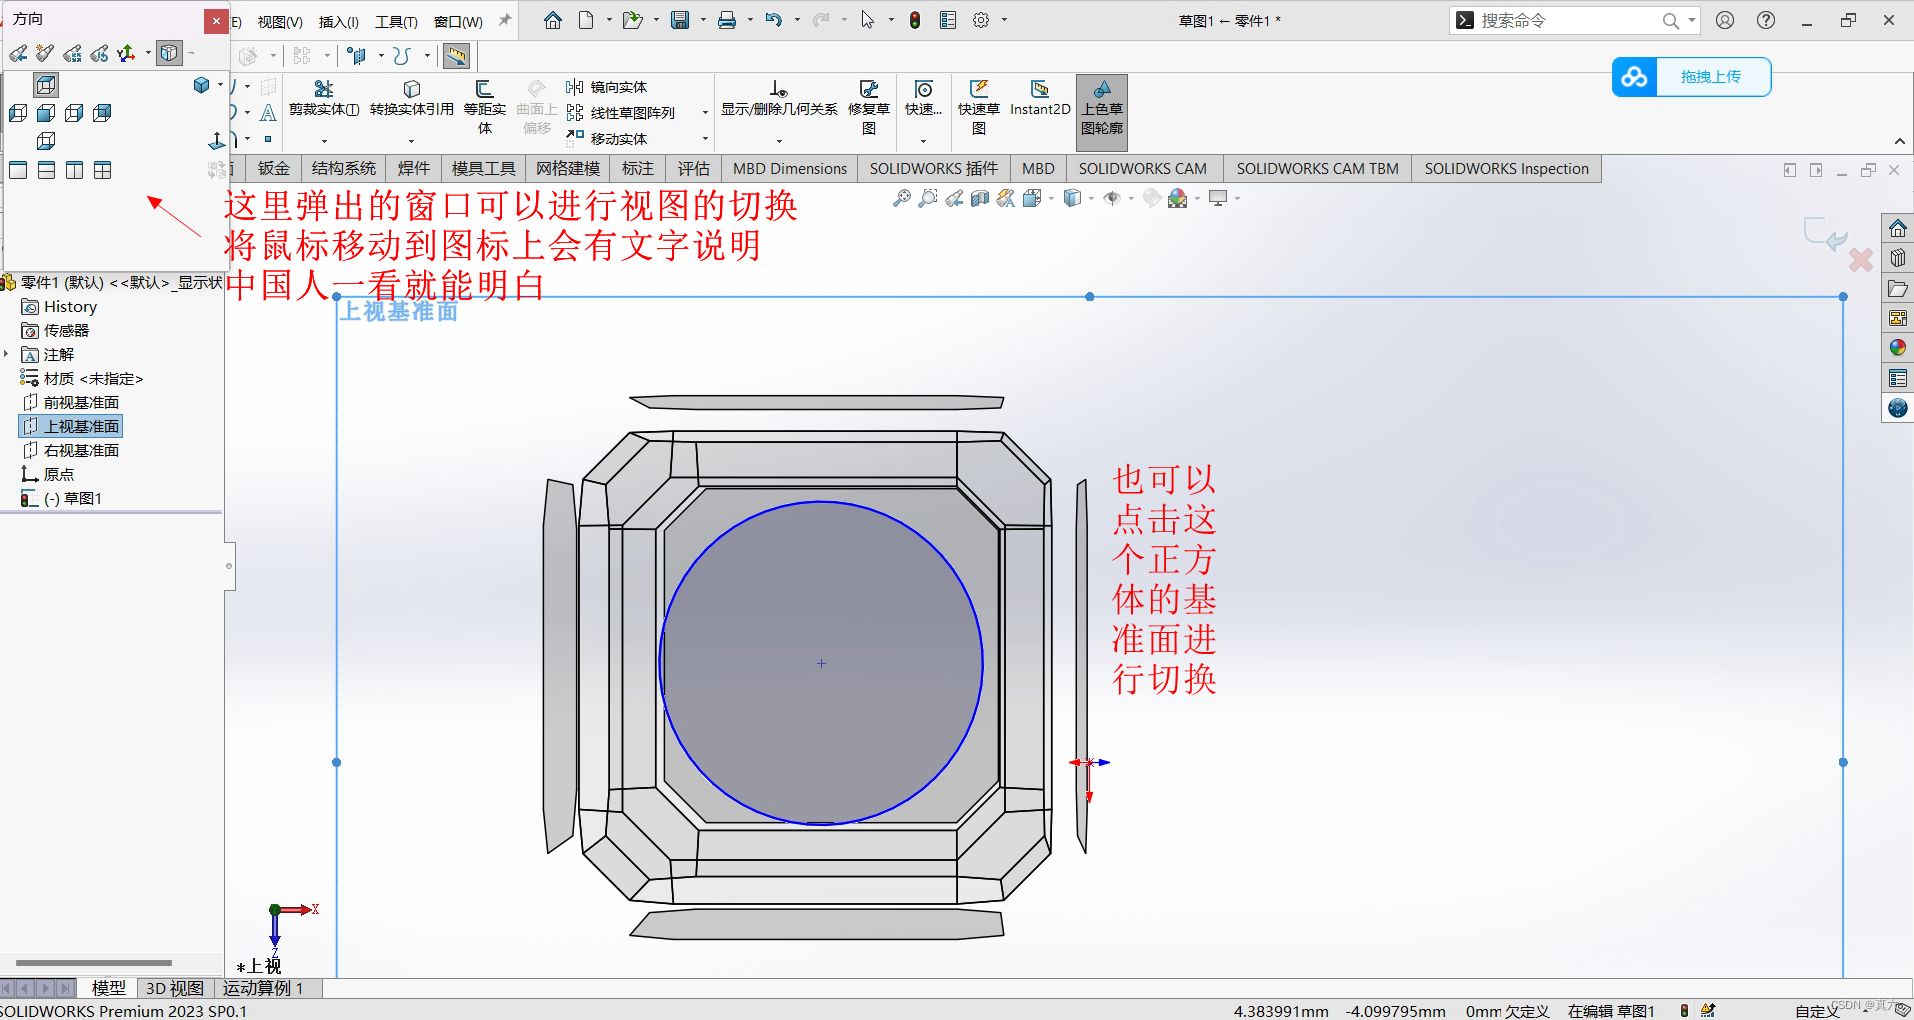
Task: Switch to the 3D 视图 tab
Action: click(174, 987)
